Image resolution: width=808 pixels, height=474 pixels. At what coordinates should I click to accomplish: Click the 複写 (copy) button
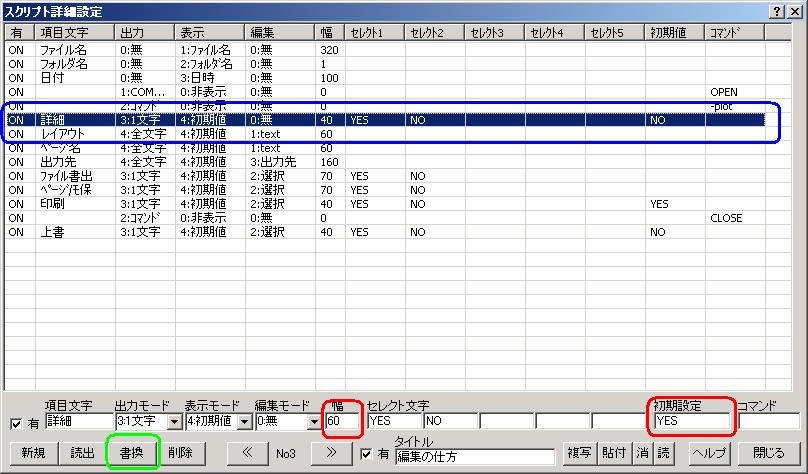click(580, 452)
